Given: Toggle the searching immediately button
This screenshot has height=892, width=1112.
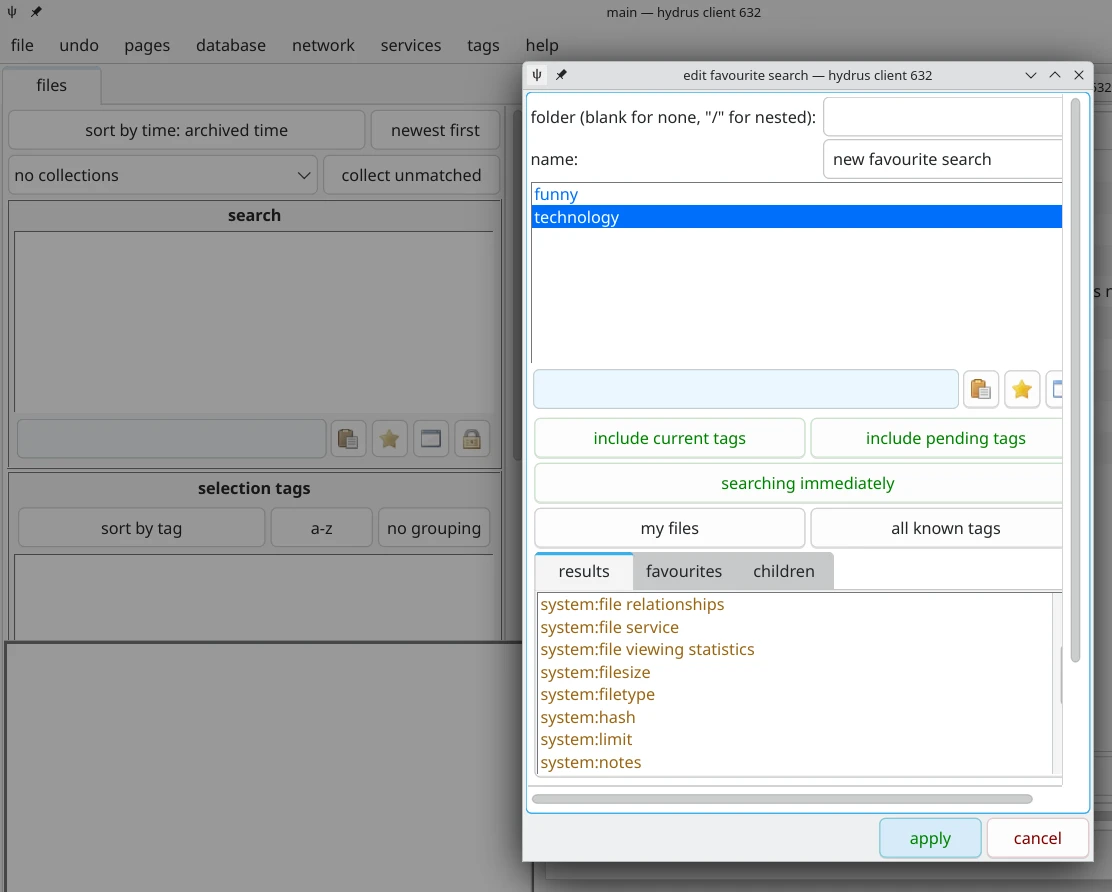Looking at the screenshot, I should point(806,483).
